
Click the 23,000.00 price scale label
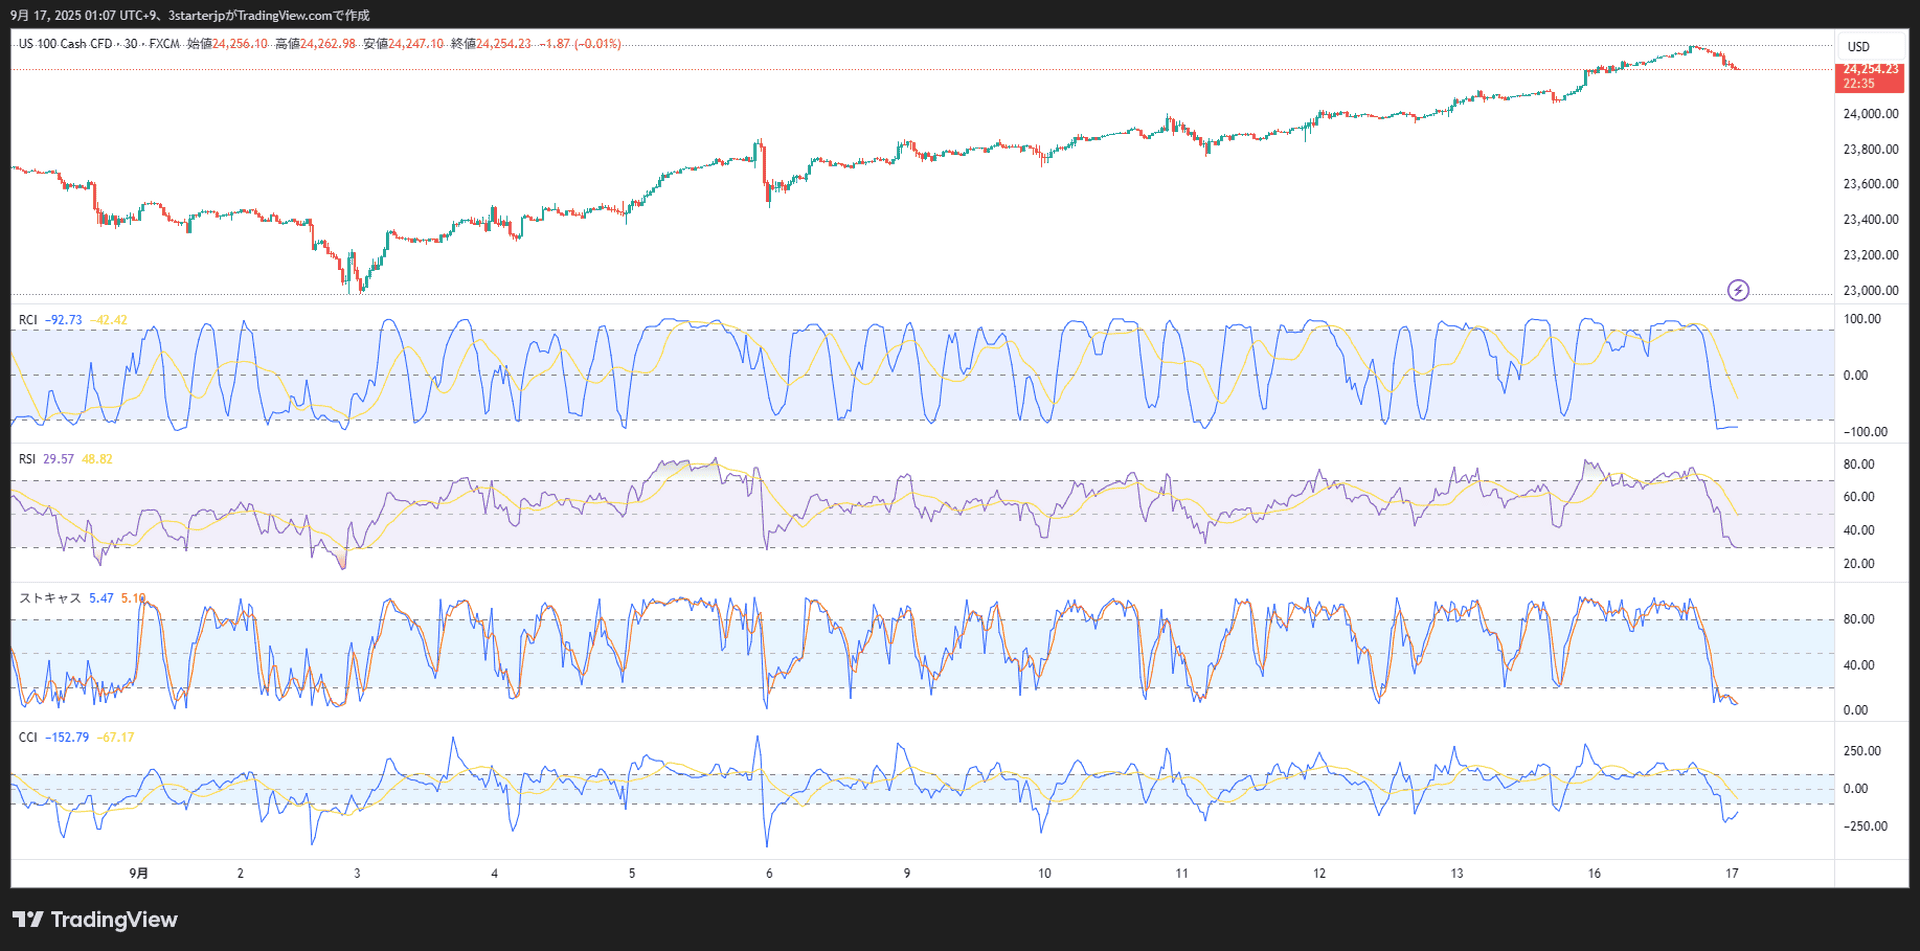click(1870, 291)
